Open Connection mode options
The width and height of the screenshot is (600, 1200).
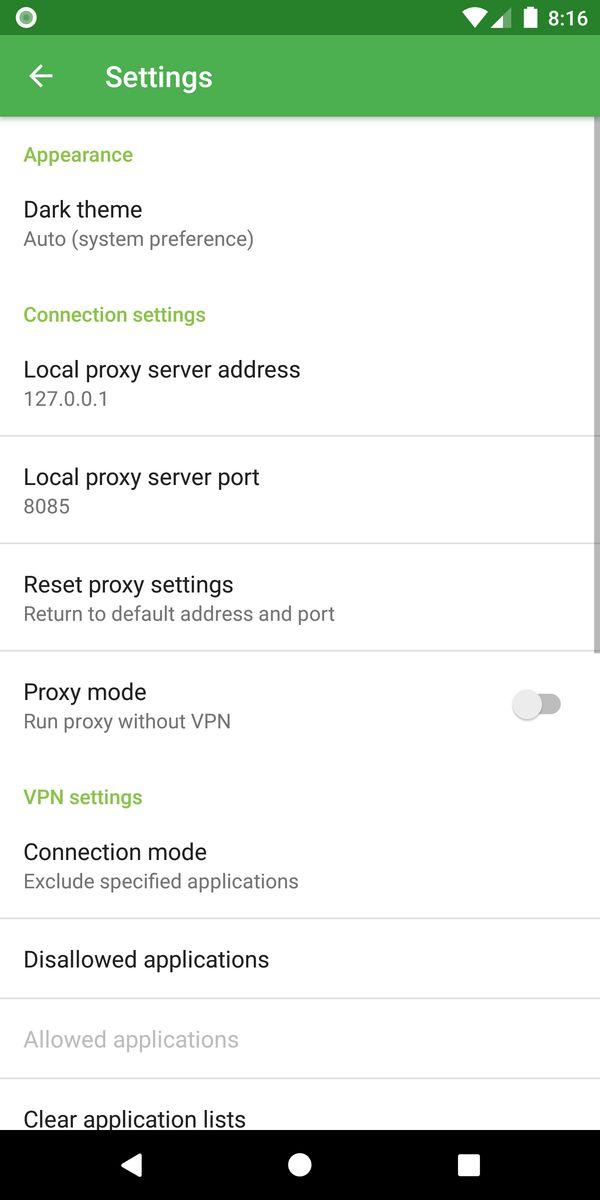(x=300, y=866)
